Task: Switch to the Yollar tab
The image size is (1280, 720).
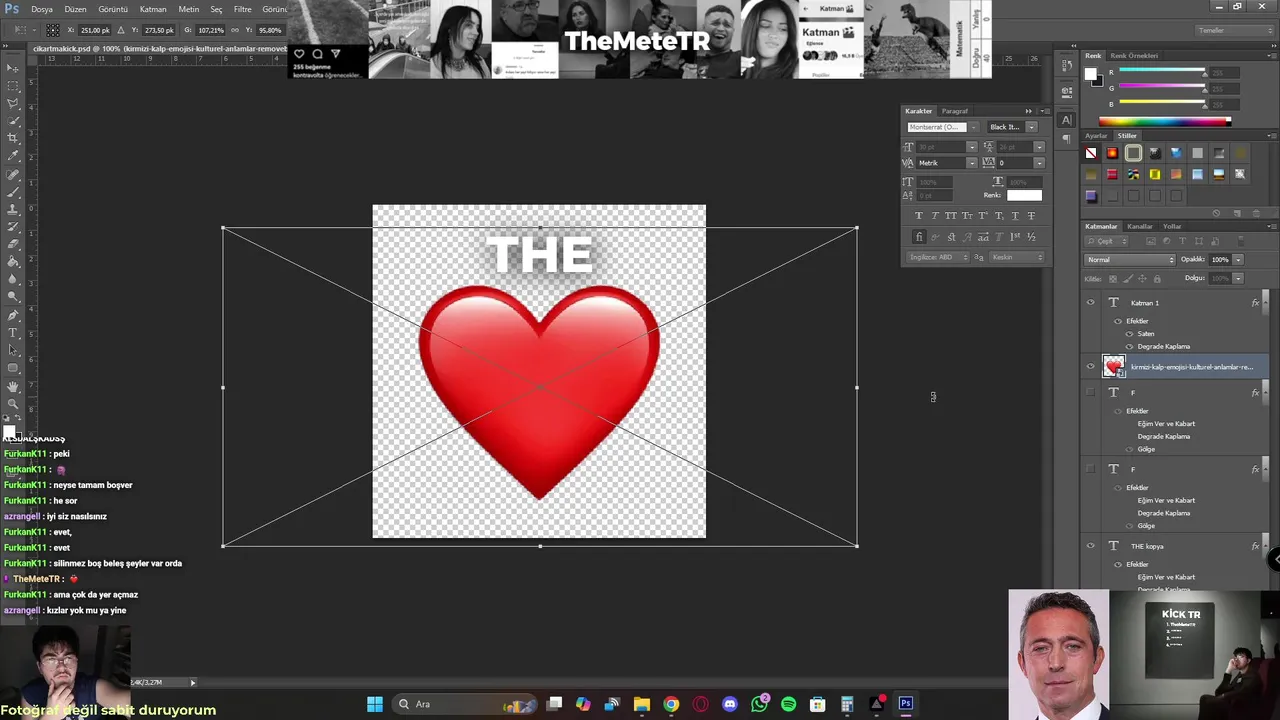Action: [1172, 226]
